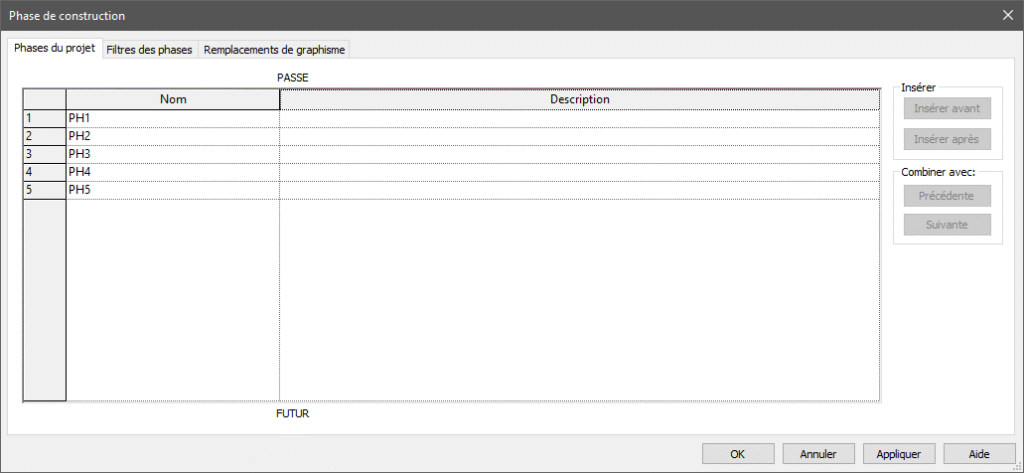Select the PH1 name cell
The height and width of the screenshot is (473, 1024).
[172, 119]
